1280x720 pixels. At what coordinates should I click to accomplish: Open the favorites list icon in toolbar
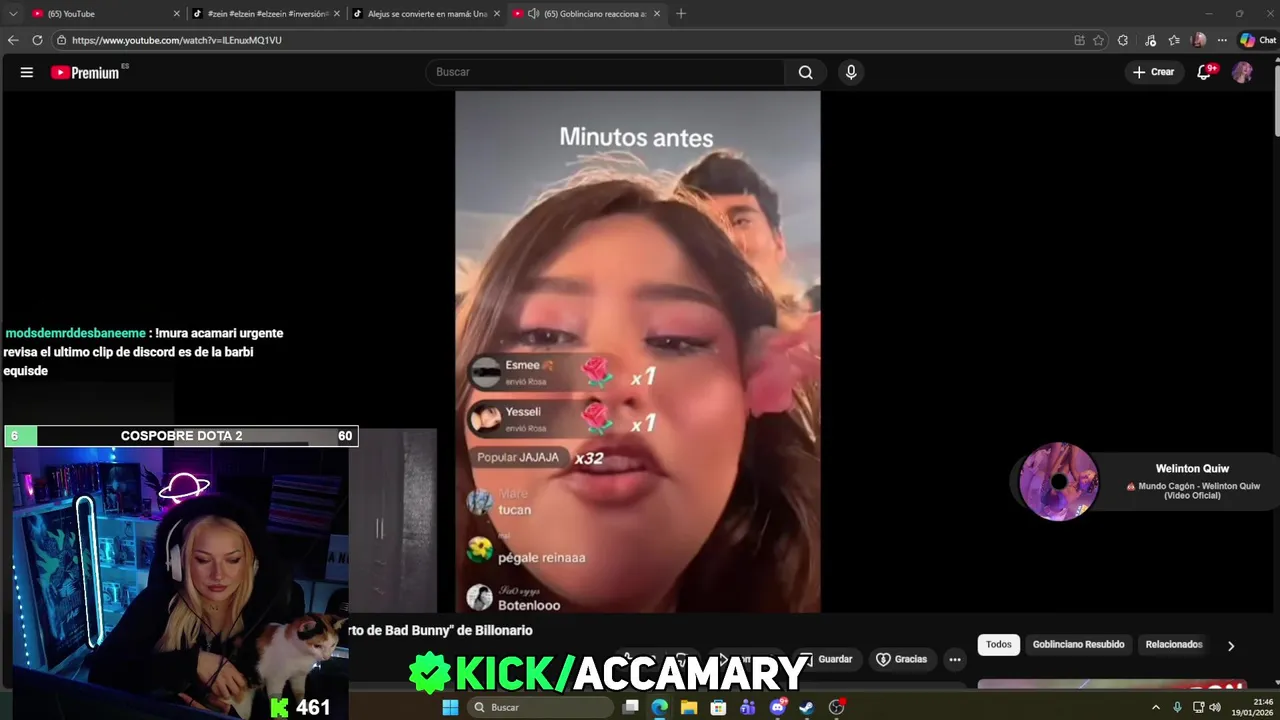pos(1174,40)
